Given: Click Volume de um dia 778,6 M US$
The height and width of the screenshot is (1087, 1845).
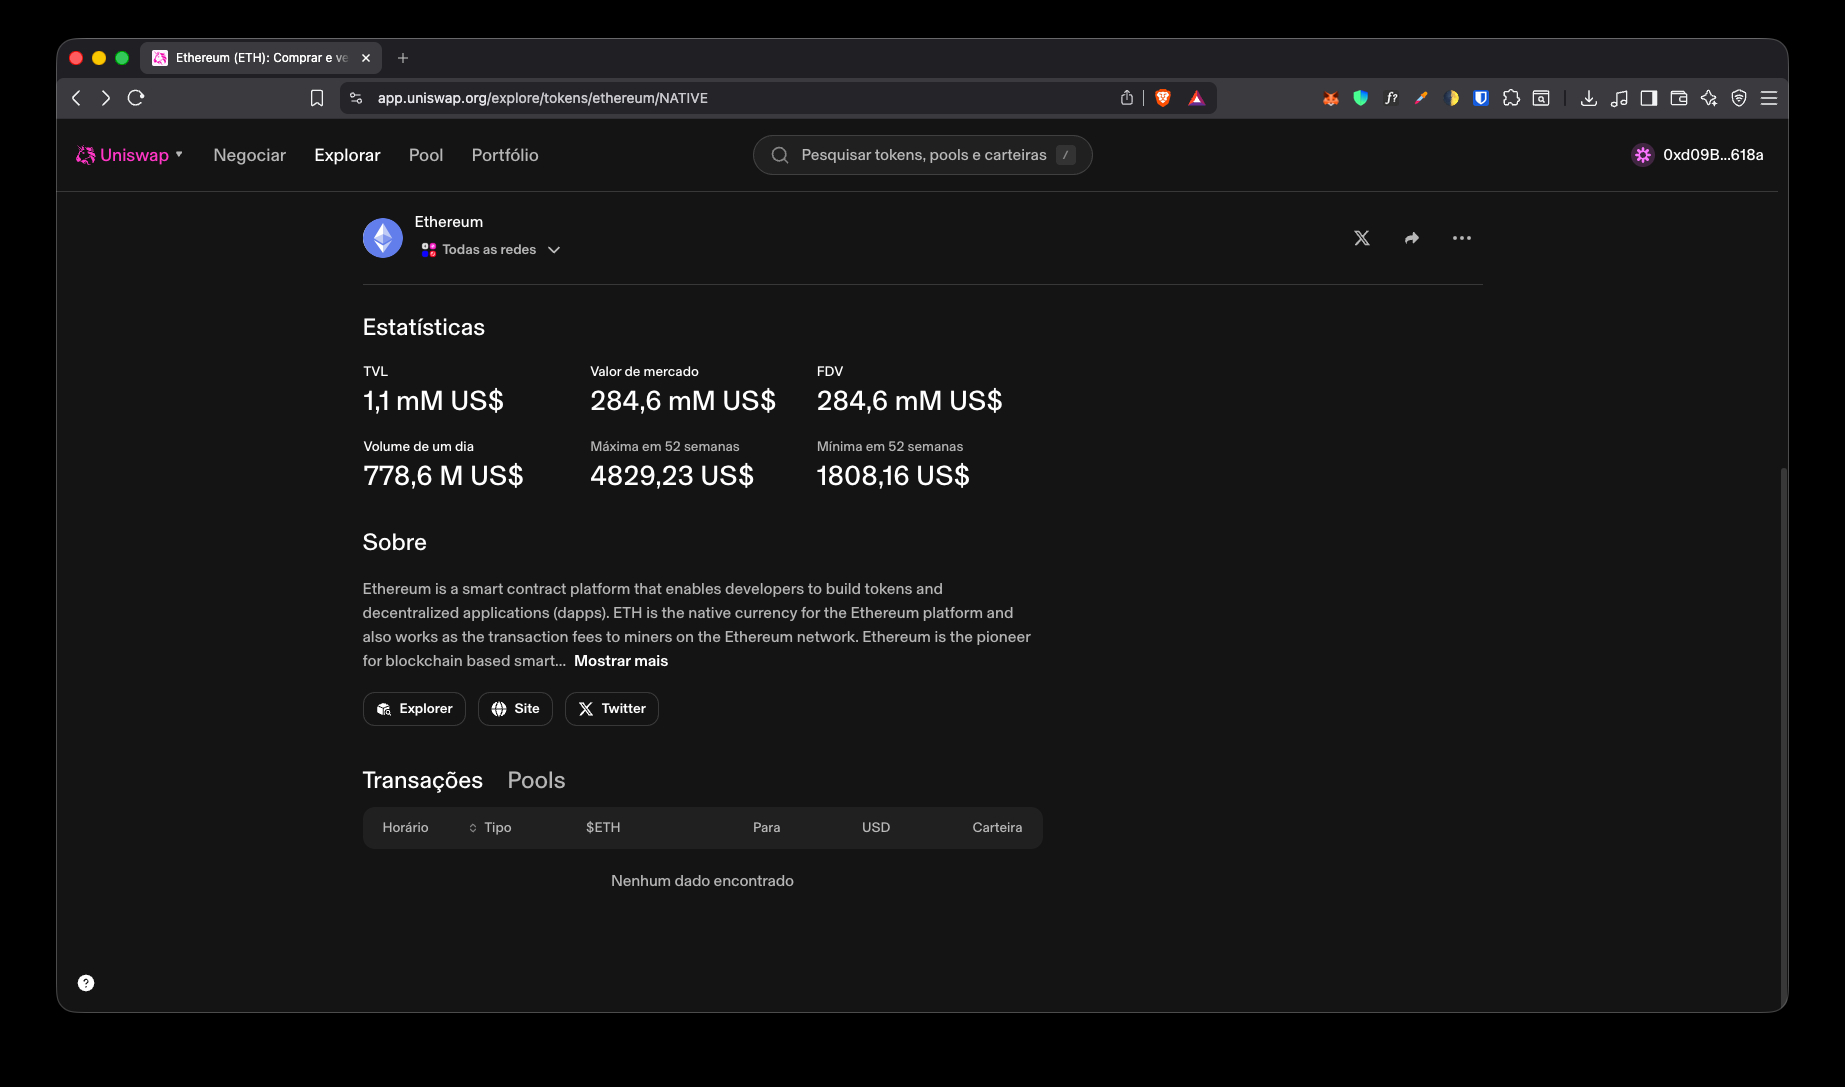Looking at the screenshot, I should pyautogui.click(x=443, y=476).
